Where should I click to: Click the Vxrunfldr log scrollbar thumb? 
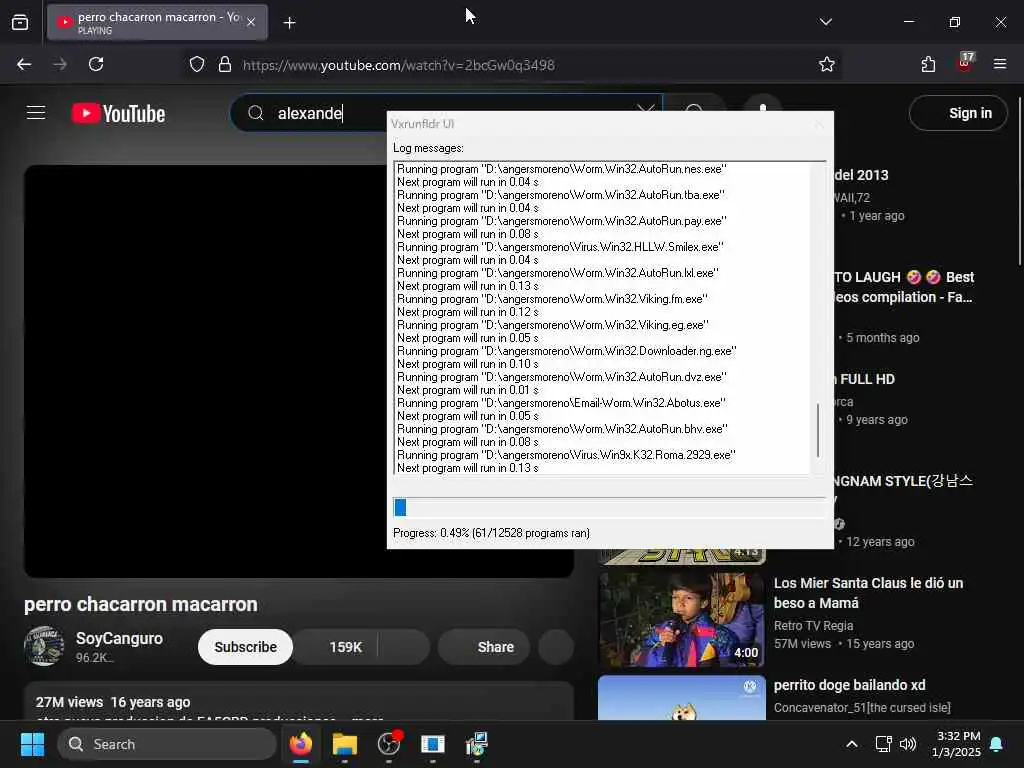pyautogui.click(x=818, y=430)
